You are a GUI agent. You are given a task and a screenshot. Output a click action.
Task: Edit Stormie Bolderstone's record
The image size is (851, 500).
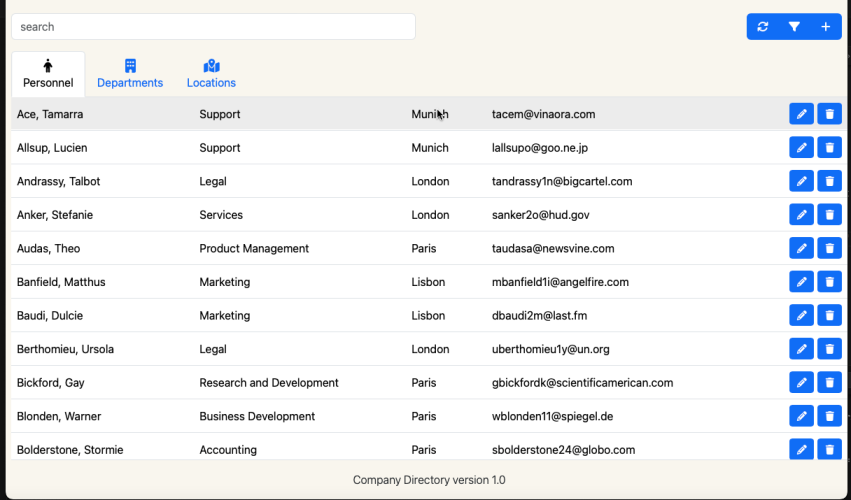point(801,450)
